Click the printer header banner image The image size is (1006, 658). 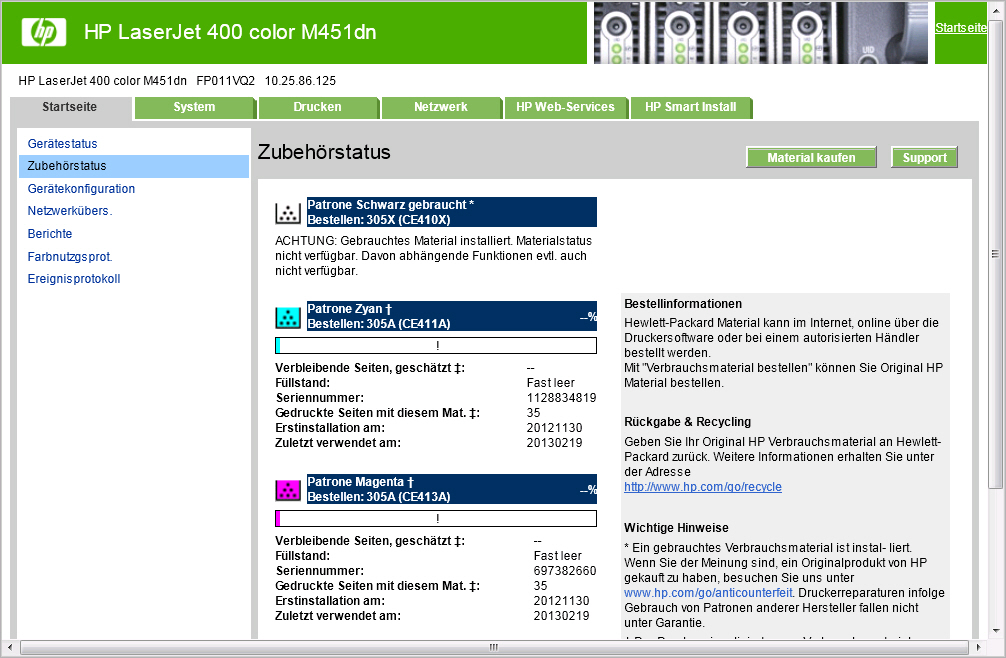pyautogui.click(x=760, y=32)
